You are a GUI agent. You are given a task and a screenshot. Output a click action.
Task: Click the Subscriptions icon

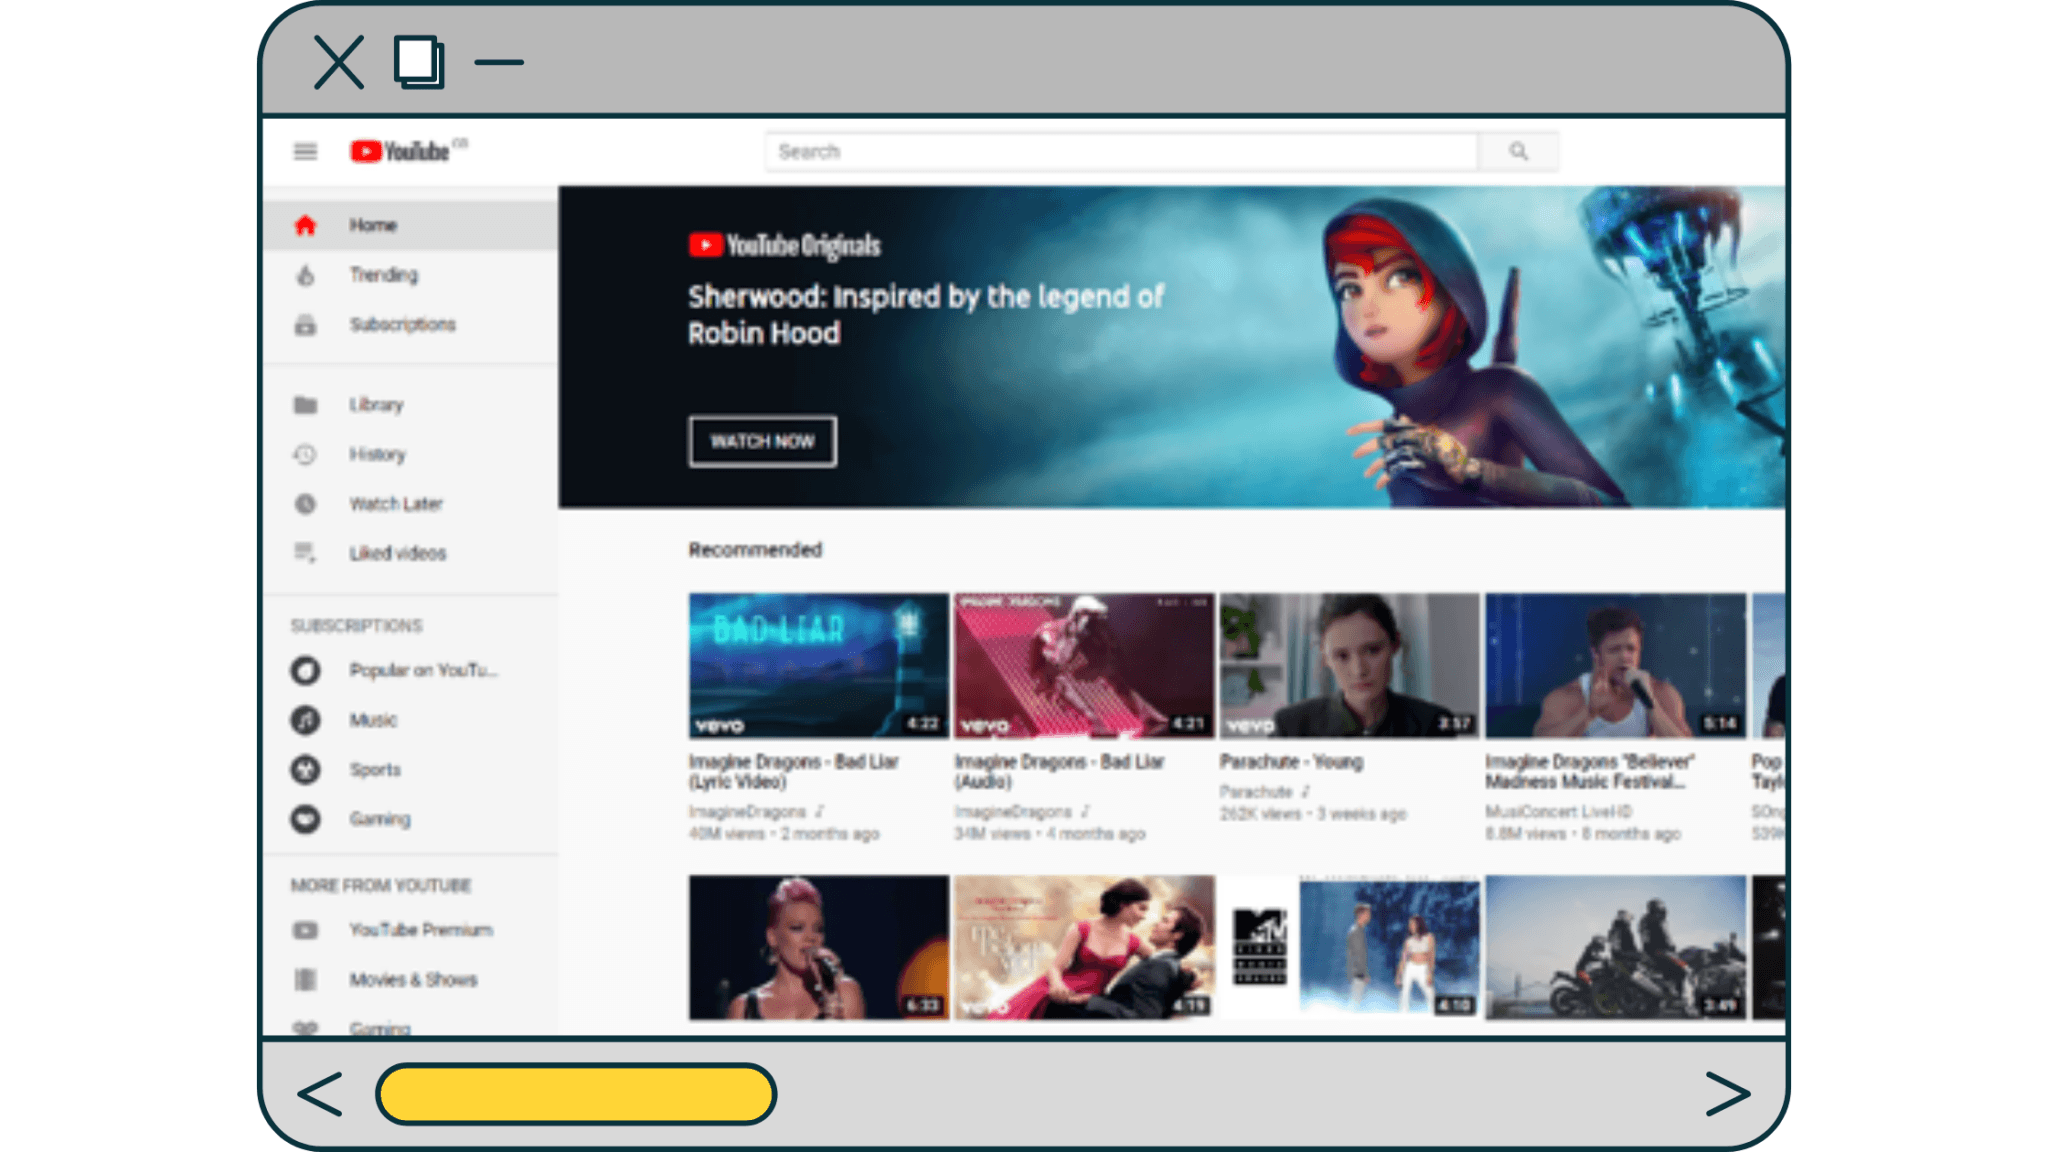coord(305,325)
